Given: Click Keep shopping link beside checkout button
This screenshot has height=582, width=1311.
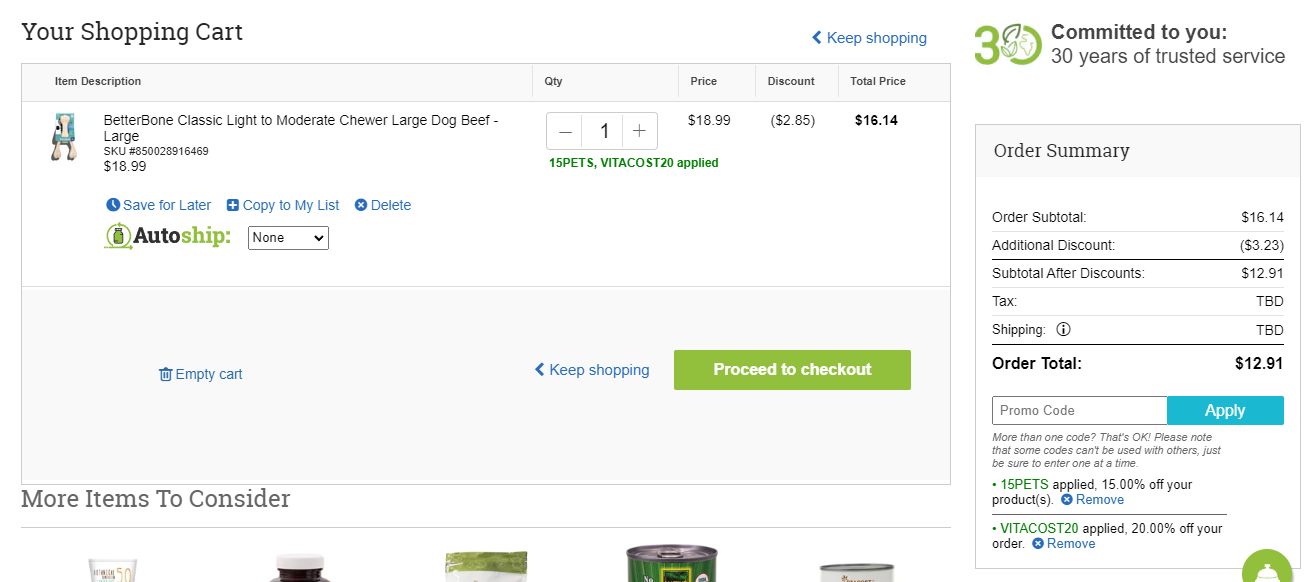Looking at the screenshot, I should click(592, 370).
